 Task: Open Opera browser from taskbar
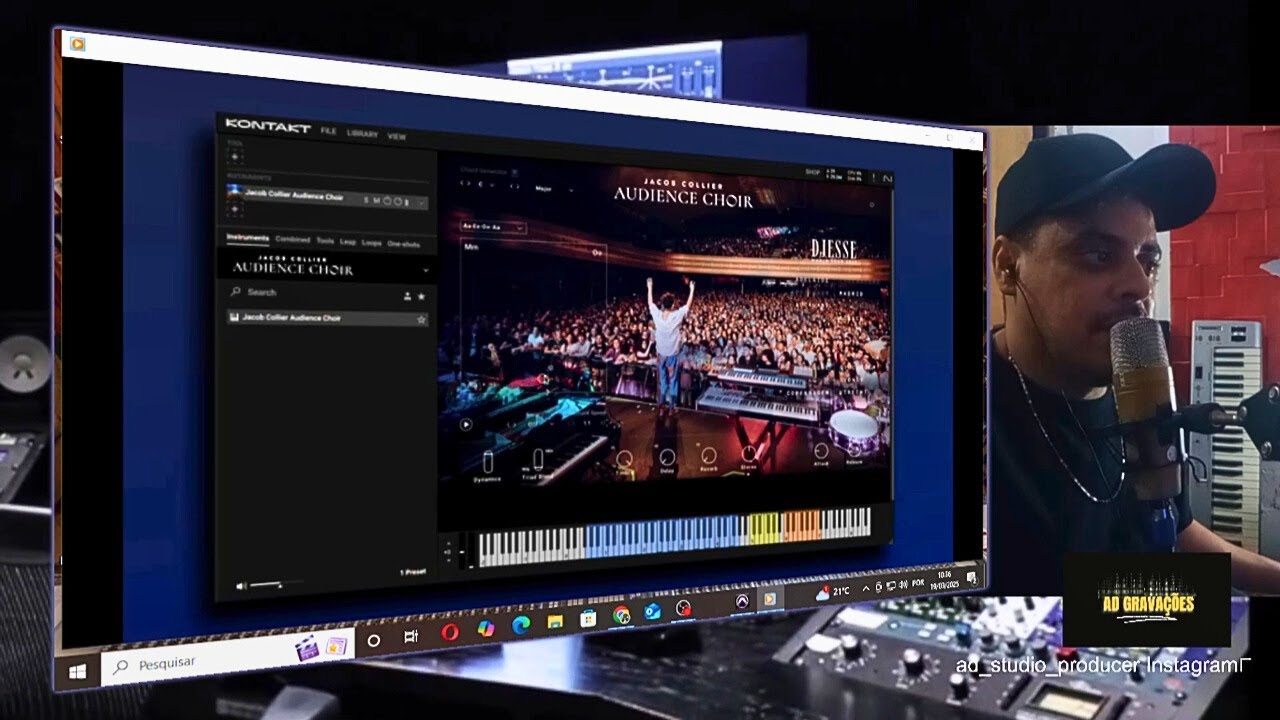coord(450,631)
